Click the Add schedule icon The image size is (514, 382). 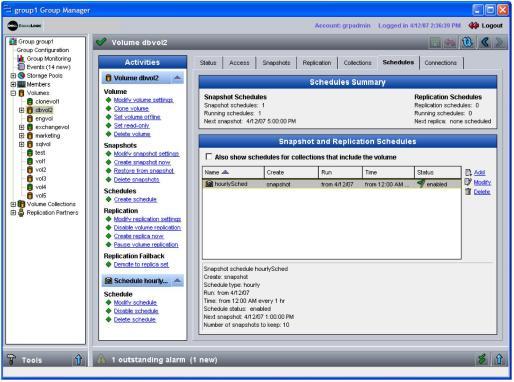468,172
